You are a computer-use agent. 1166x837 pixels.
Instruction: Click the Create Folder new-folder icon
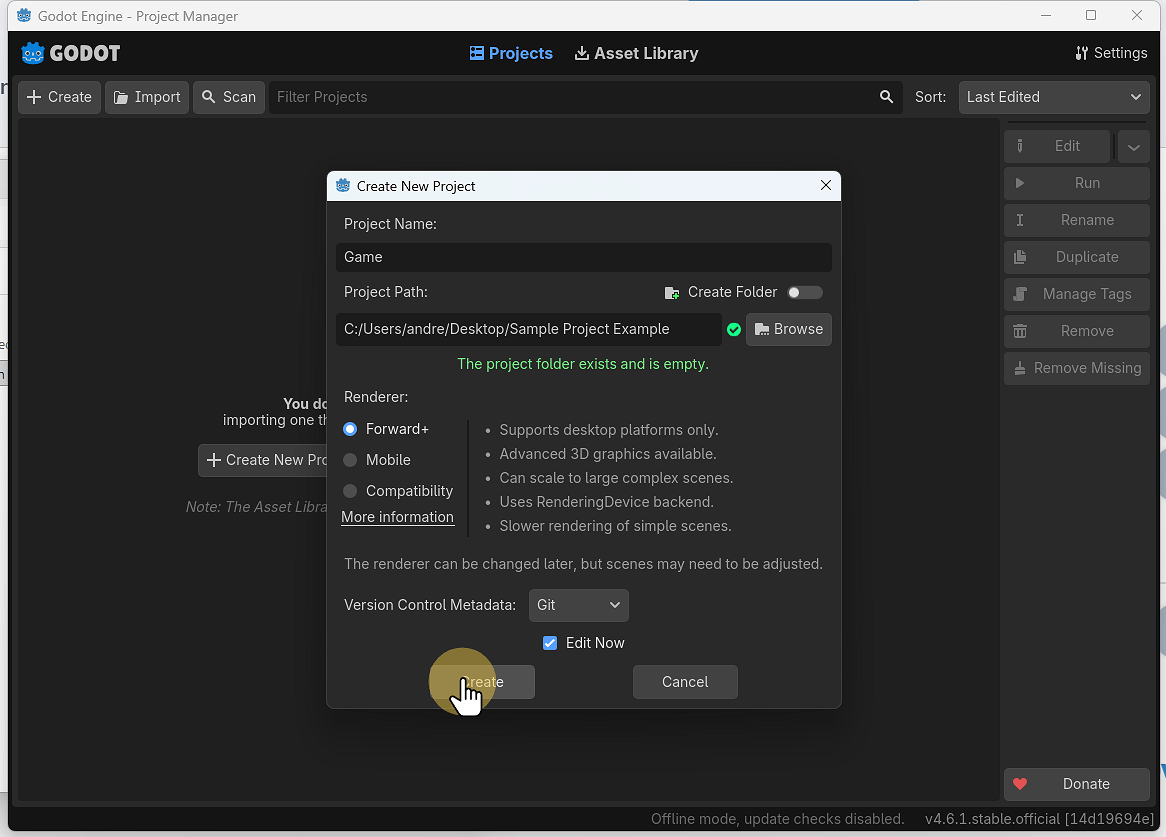(672, 292)
